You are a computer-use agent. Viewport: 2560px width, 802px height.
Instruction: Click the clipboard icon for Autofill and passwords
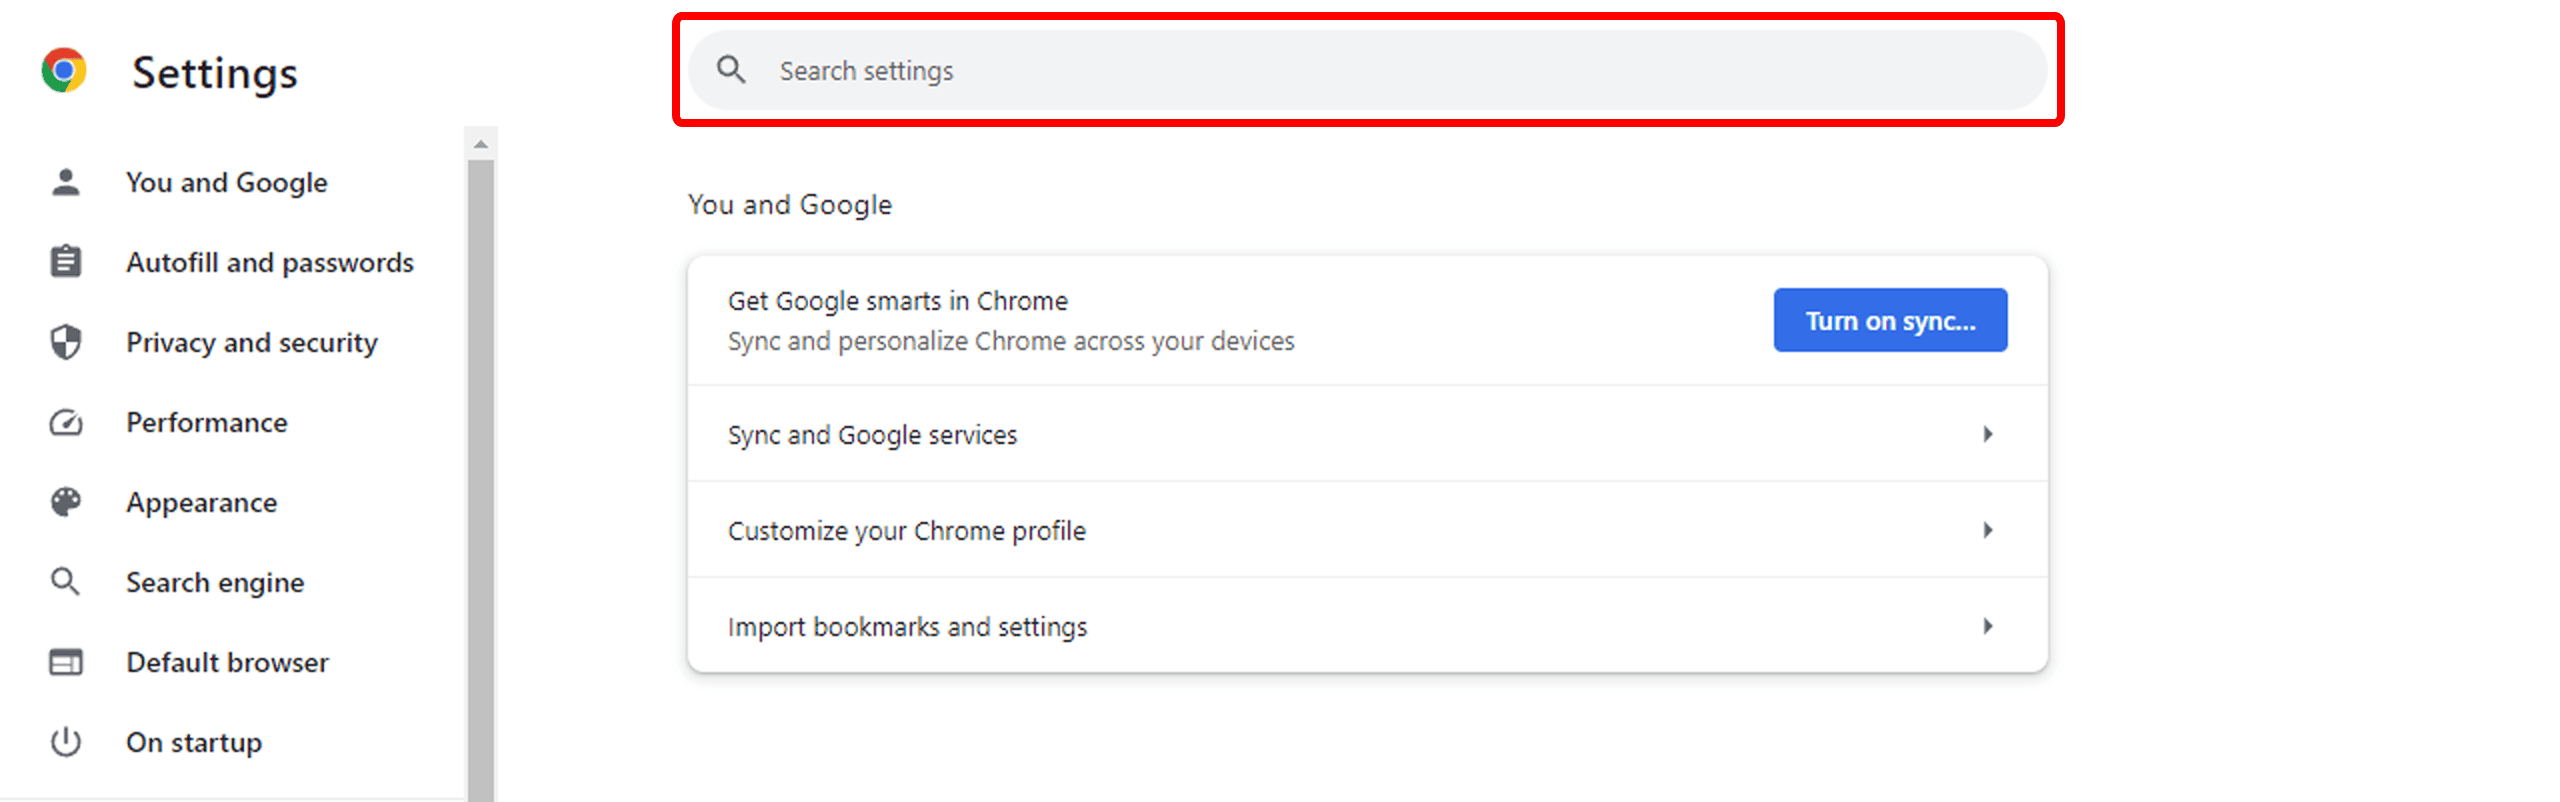[x=66, y=262]
